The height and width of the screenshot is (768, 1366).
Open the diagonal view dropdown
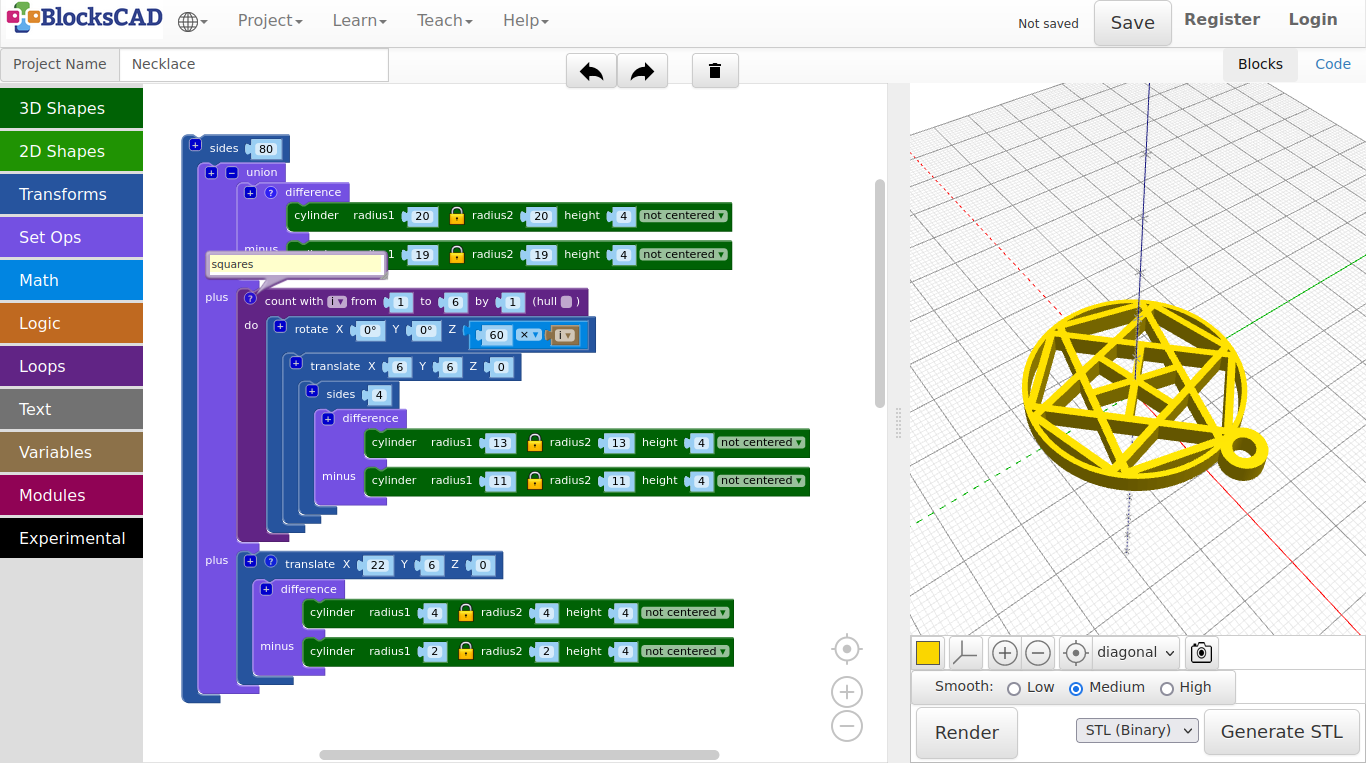[1136, 653]
